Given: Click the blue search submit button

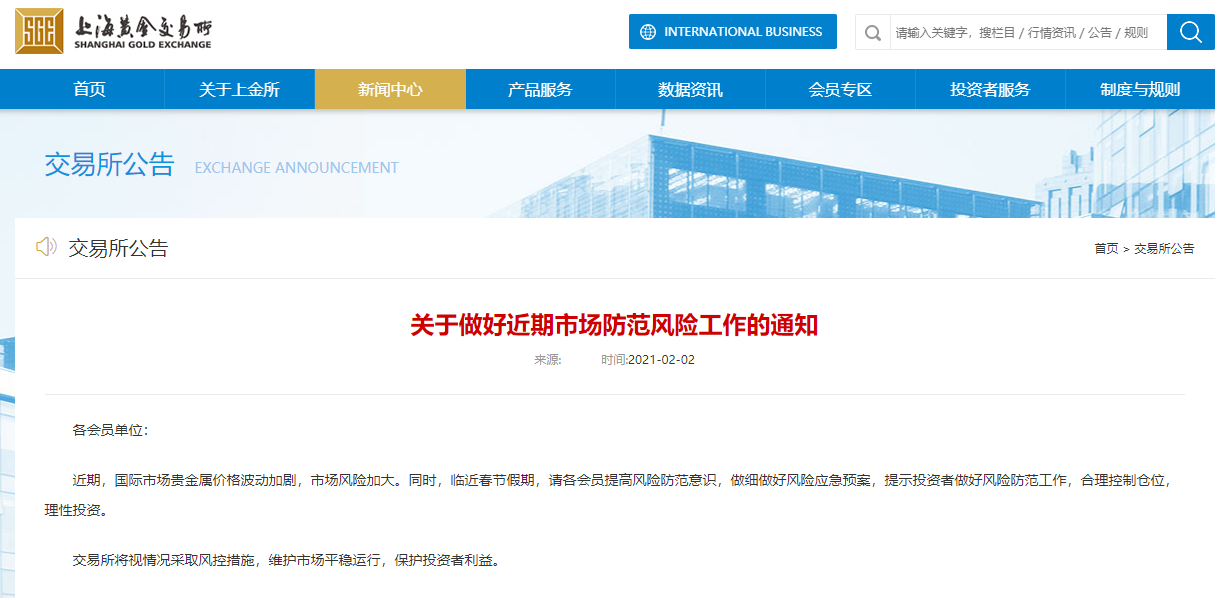Looking at the screenshot, I should click(1190, 32).
